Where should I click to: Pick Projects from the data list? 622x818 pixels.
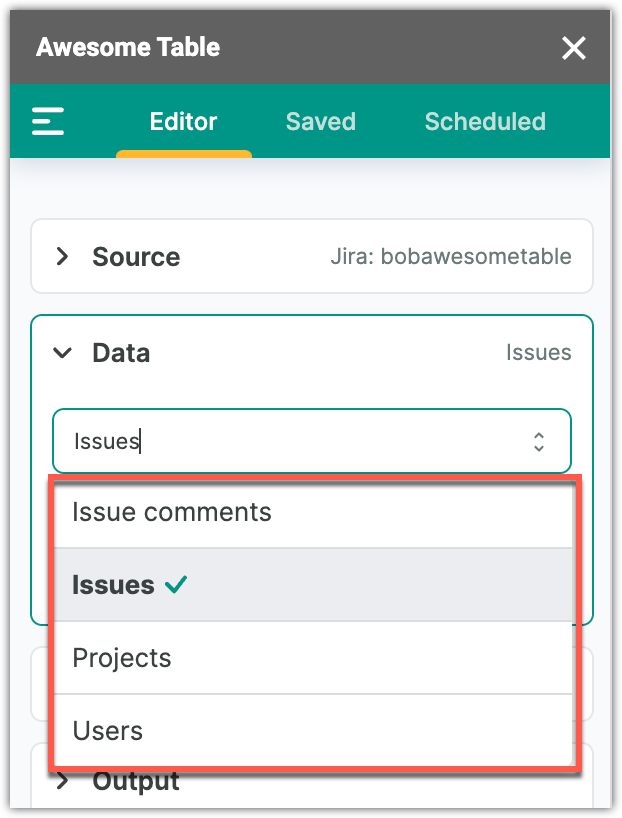122,658
